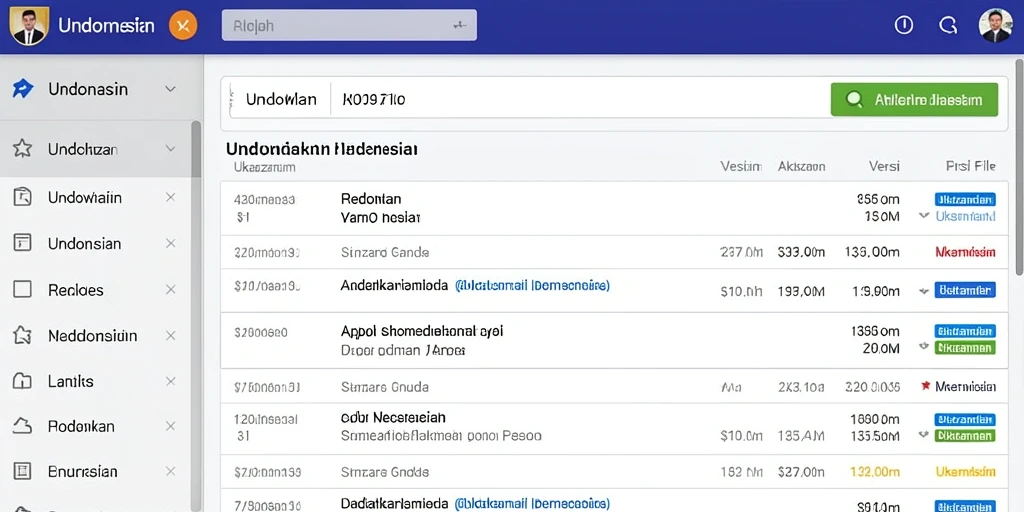Expand dropdown arrow in Redontan row

(x=923, y=216)
